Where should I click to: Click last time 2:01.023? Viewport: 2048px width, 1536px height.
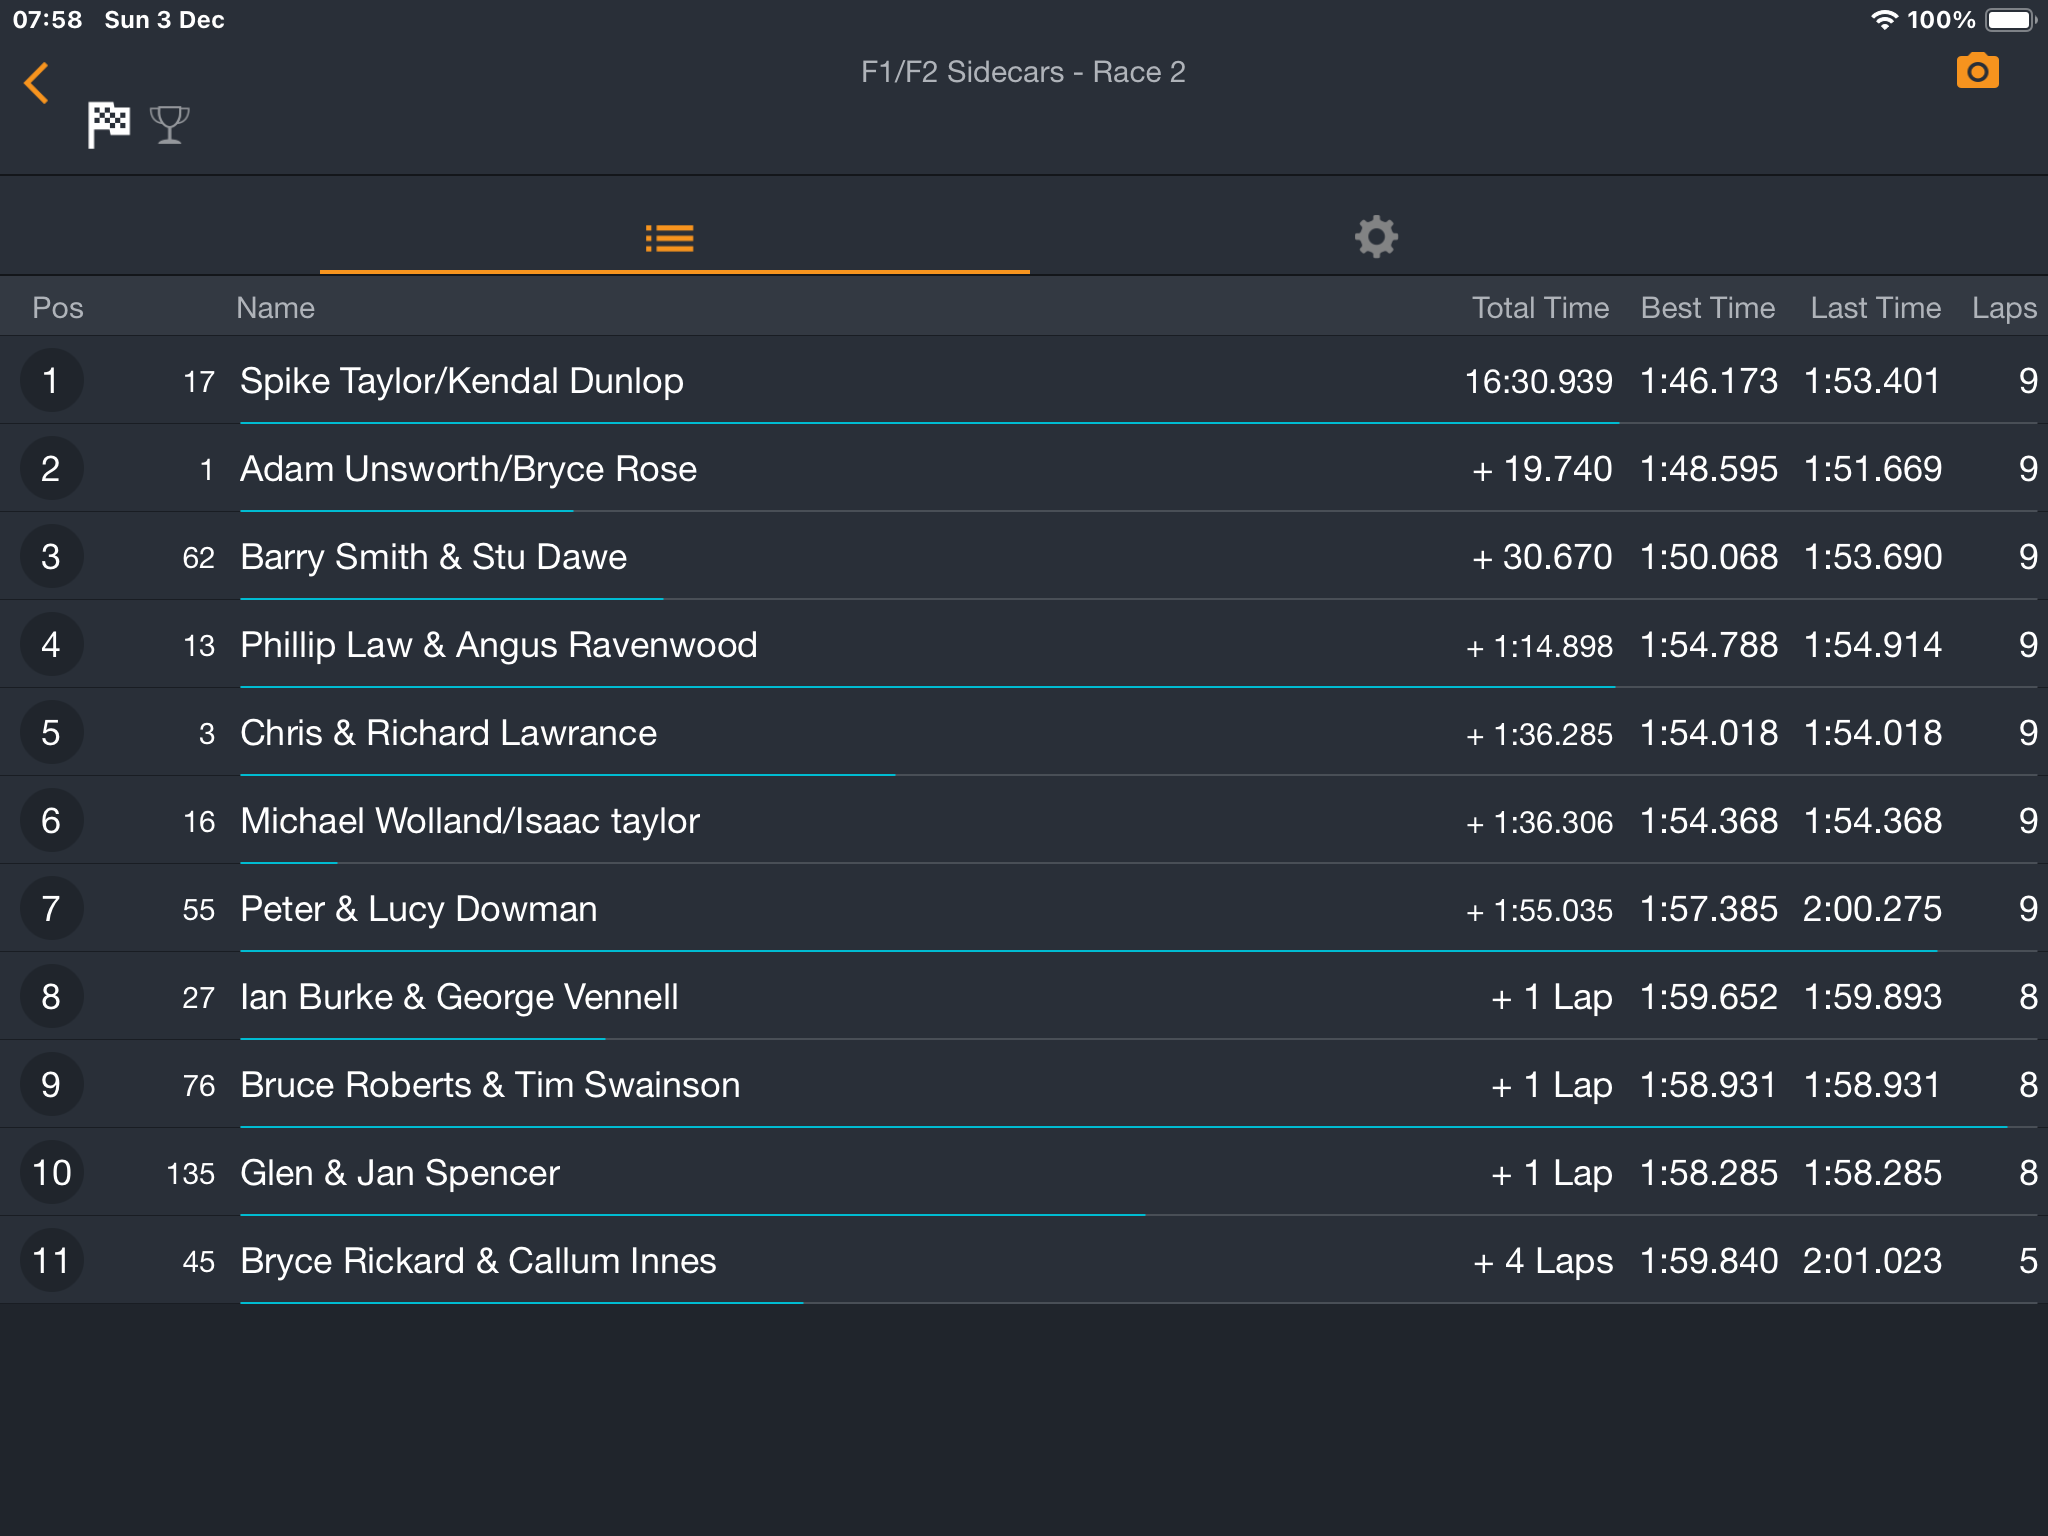tap(1872, 1261)
